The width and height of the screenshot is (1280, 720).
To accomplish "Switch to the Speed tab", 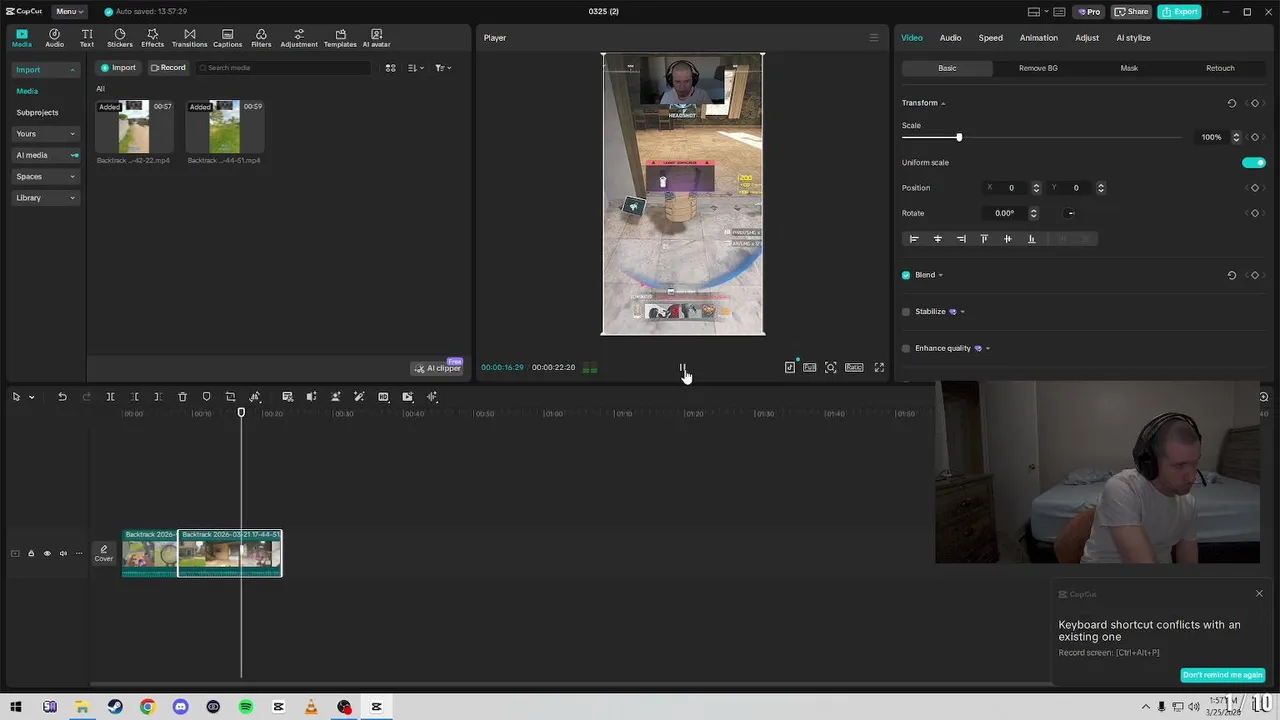I will tap(990, 38).
